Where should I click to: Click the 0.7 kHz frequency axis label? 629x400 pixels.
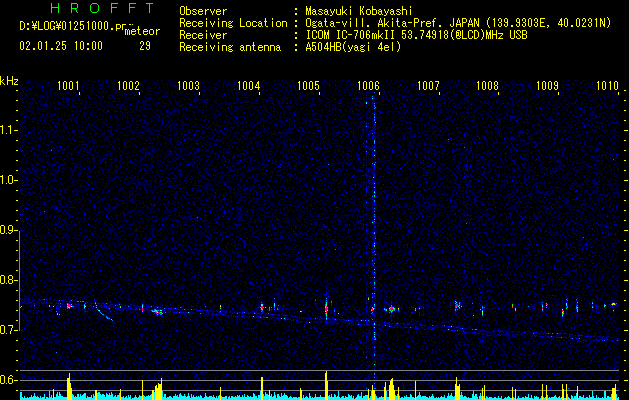coord(8,330)
